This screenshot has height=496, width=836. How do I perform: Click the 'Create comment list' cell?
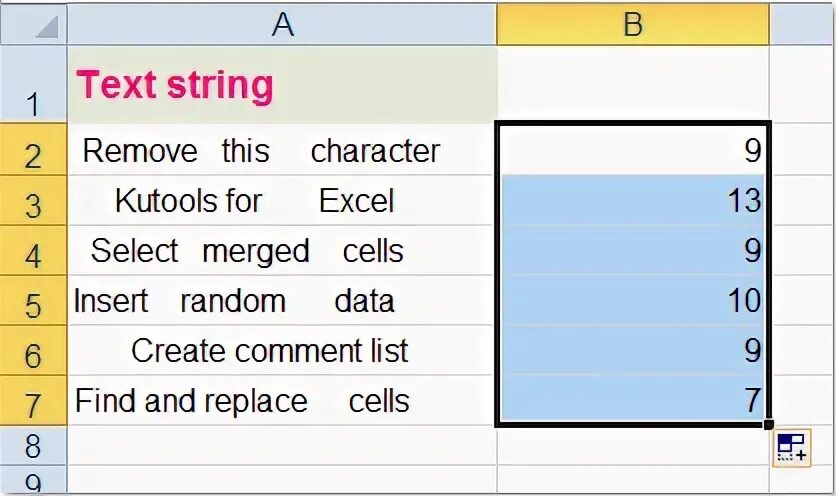pyautogui.click(x=282, y=351)
